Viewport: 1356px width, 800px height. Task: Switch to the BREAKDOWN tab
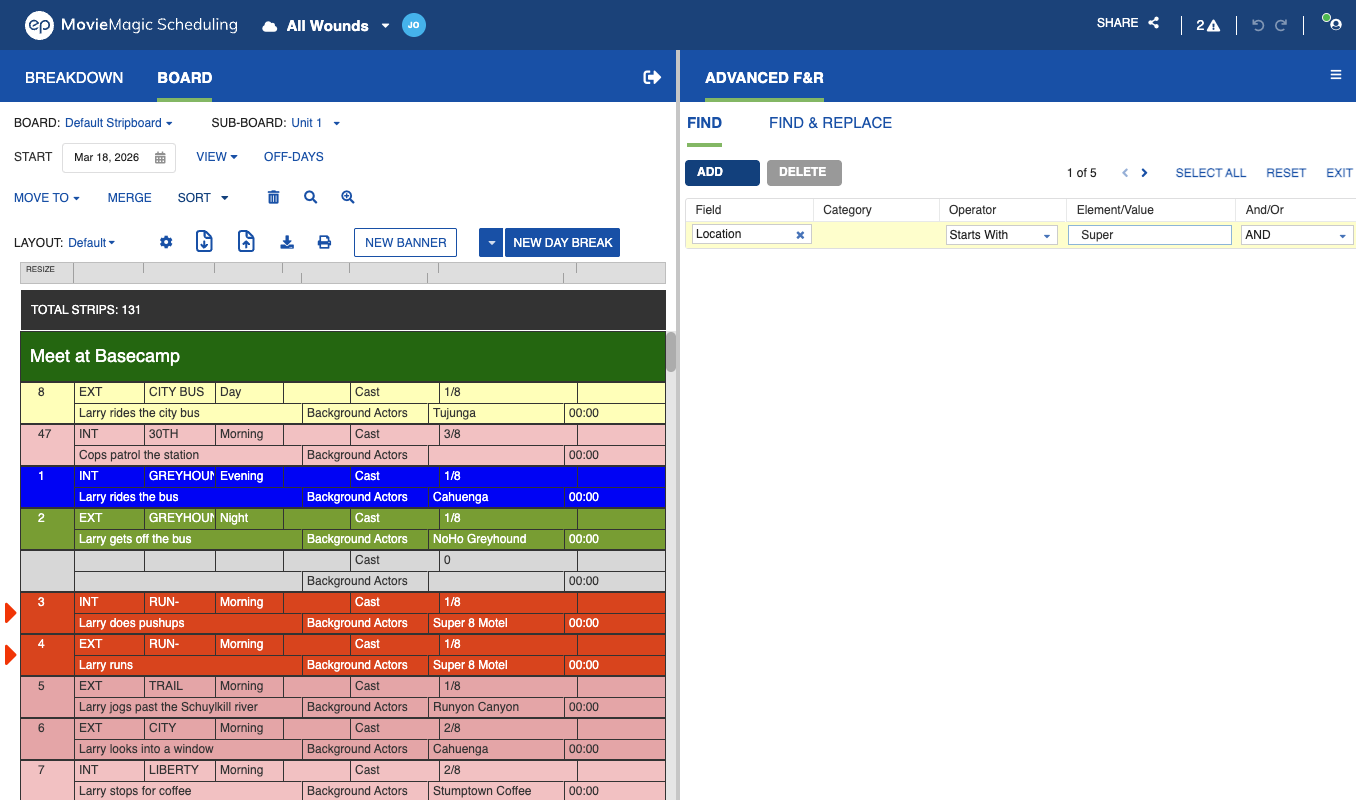pyautogui.click(x=74, y=78)
